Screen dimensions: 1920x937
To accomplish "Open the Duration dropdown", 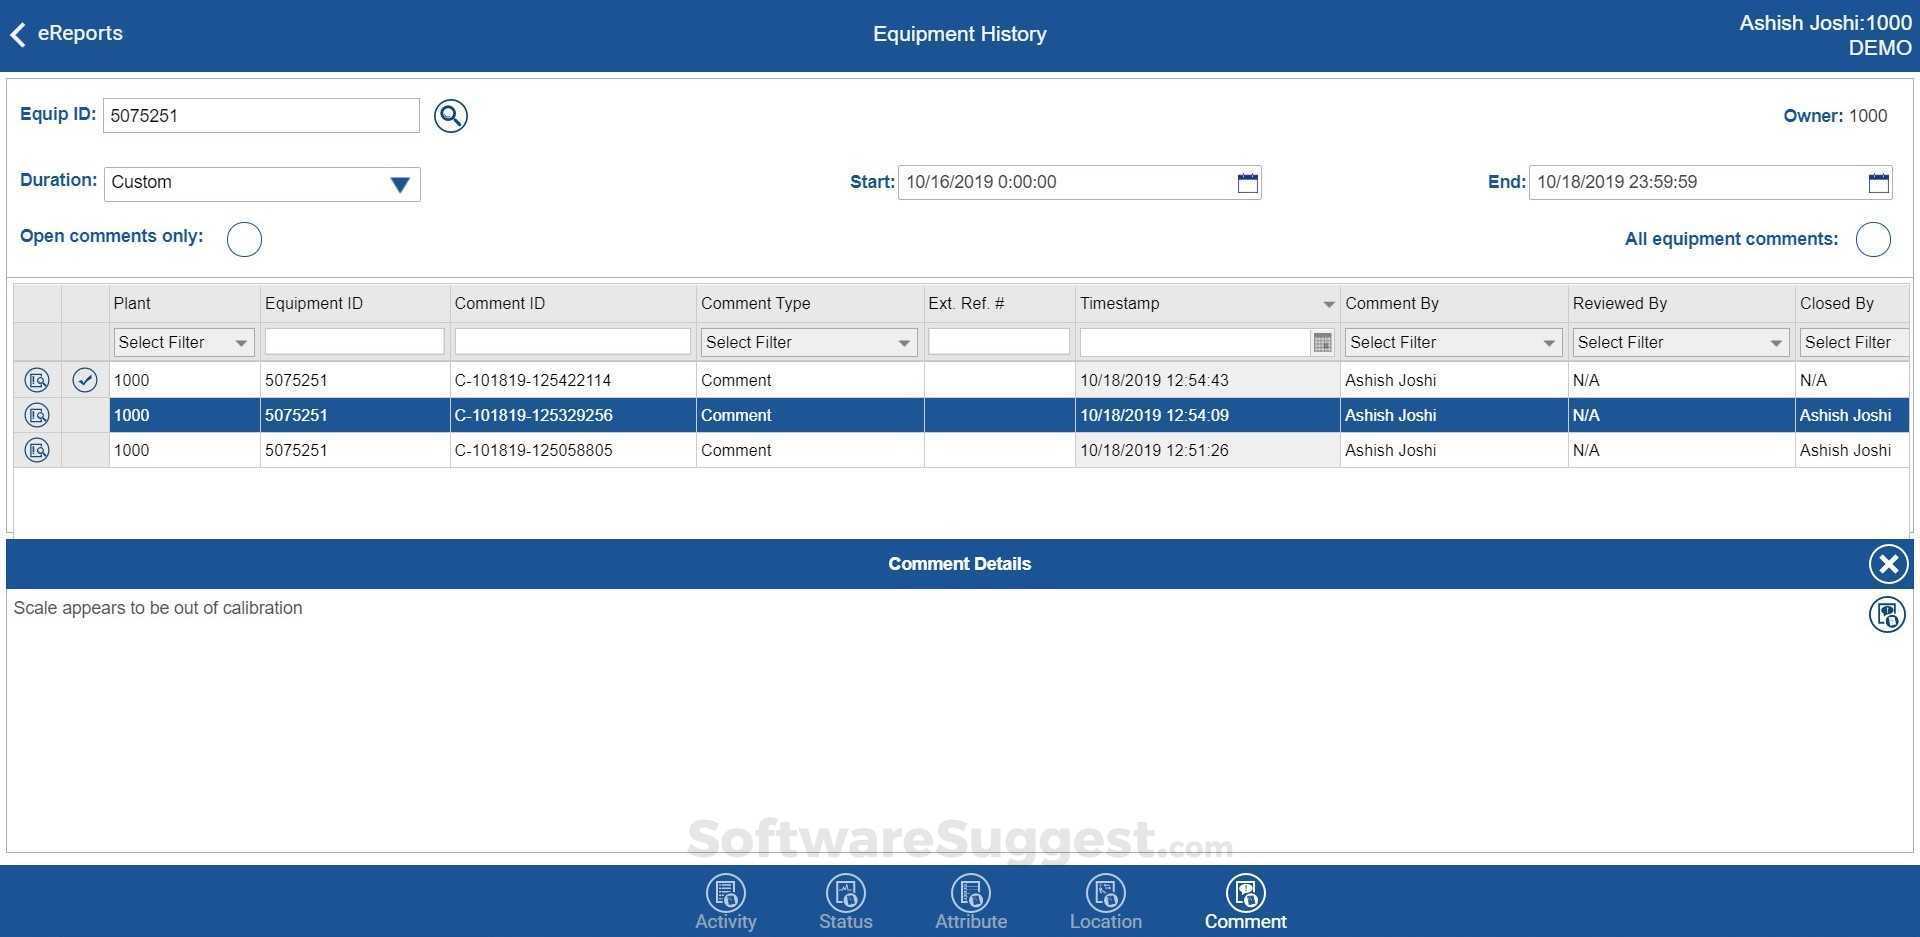I will (399, 184).
